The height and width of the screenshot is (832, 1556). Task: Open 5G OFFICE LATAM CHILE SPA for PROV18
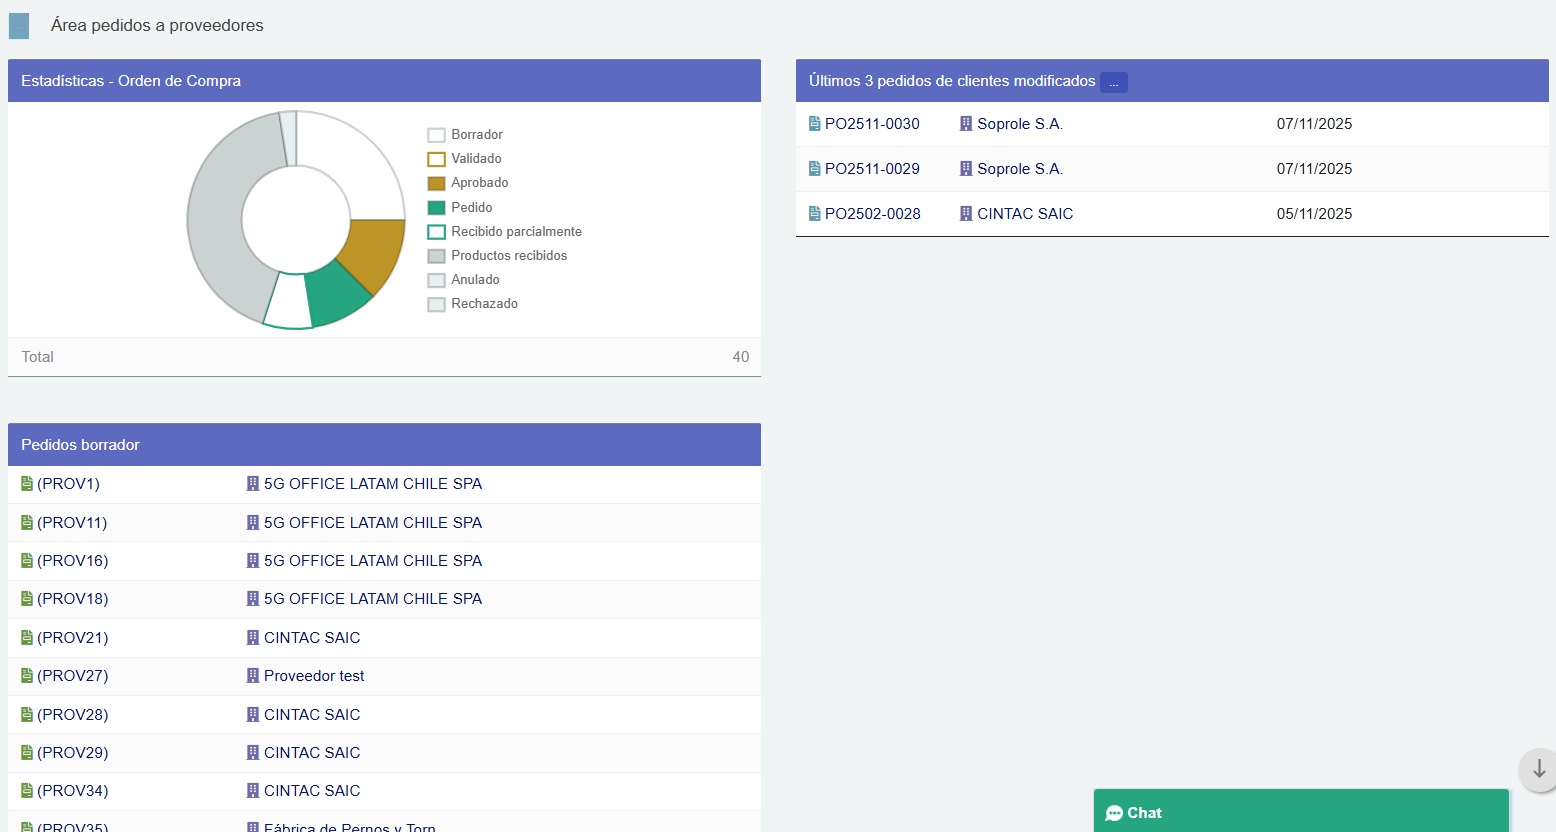pyautogui.click(x=372, y=599)
